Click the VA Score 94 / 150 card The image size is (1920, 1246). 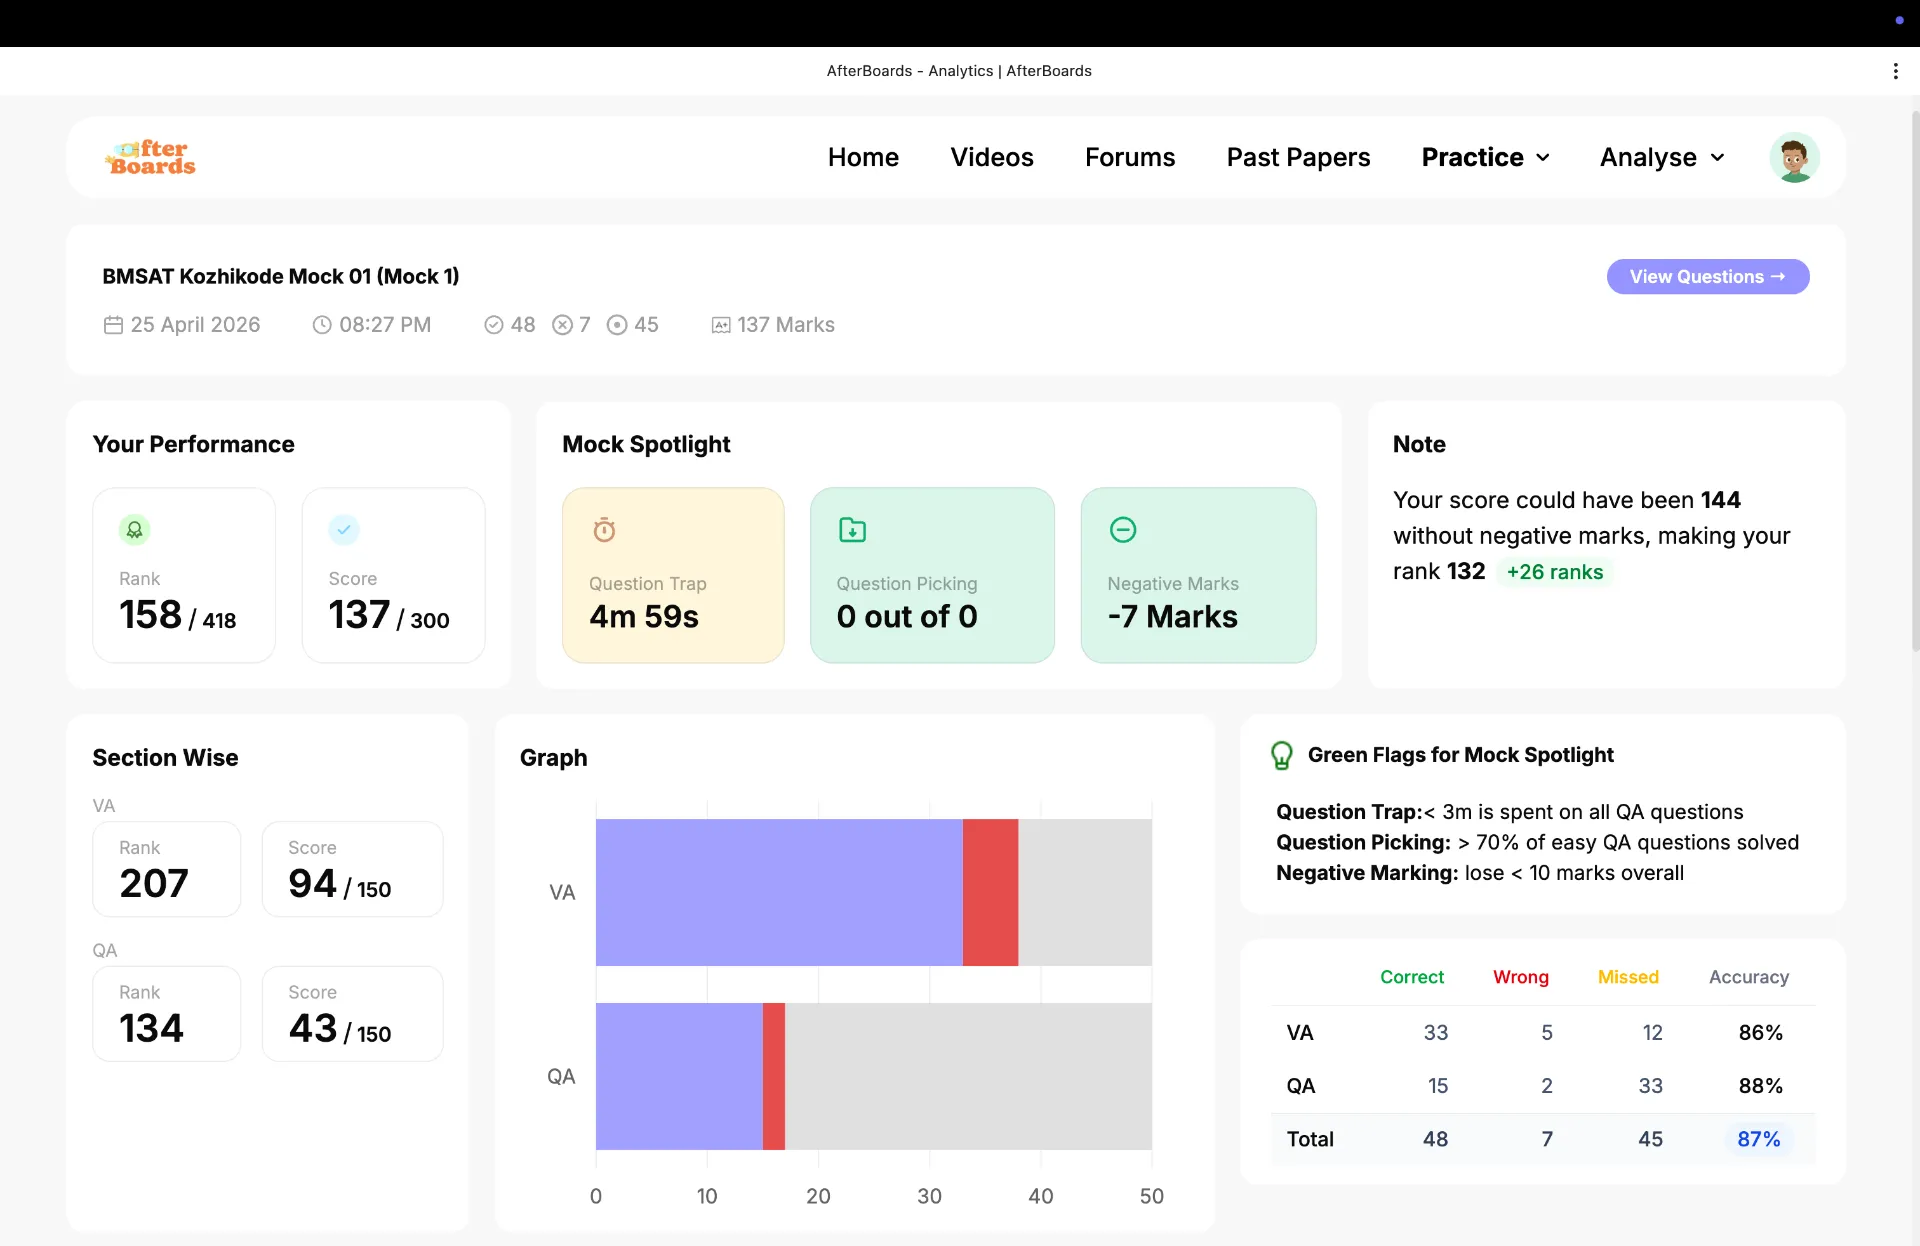point(352,869)
